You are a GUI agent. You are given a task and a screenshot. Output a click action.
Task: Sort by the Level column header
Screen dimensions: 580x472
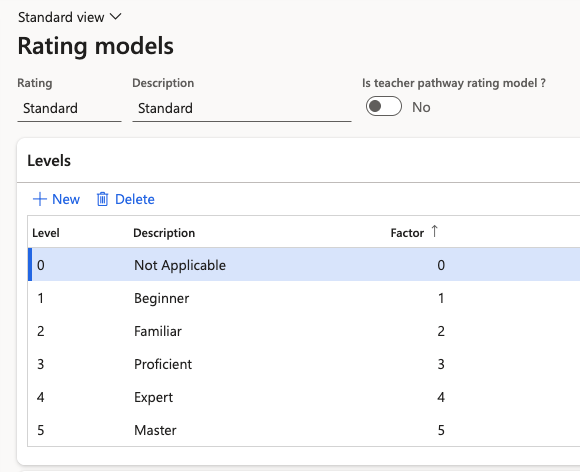pyautogui.click(x=46, y=233)
